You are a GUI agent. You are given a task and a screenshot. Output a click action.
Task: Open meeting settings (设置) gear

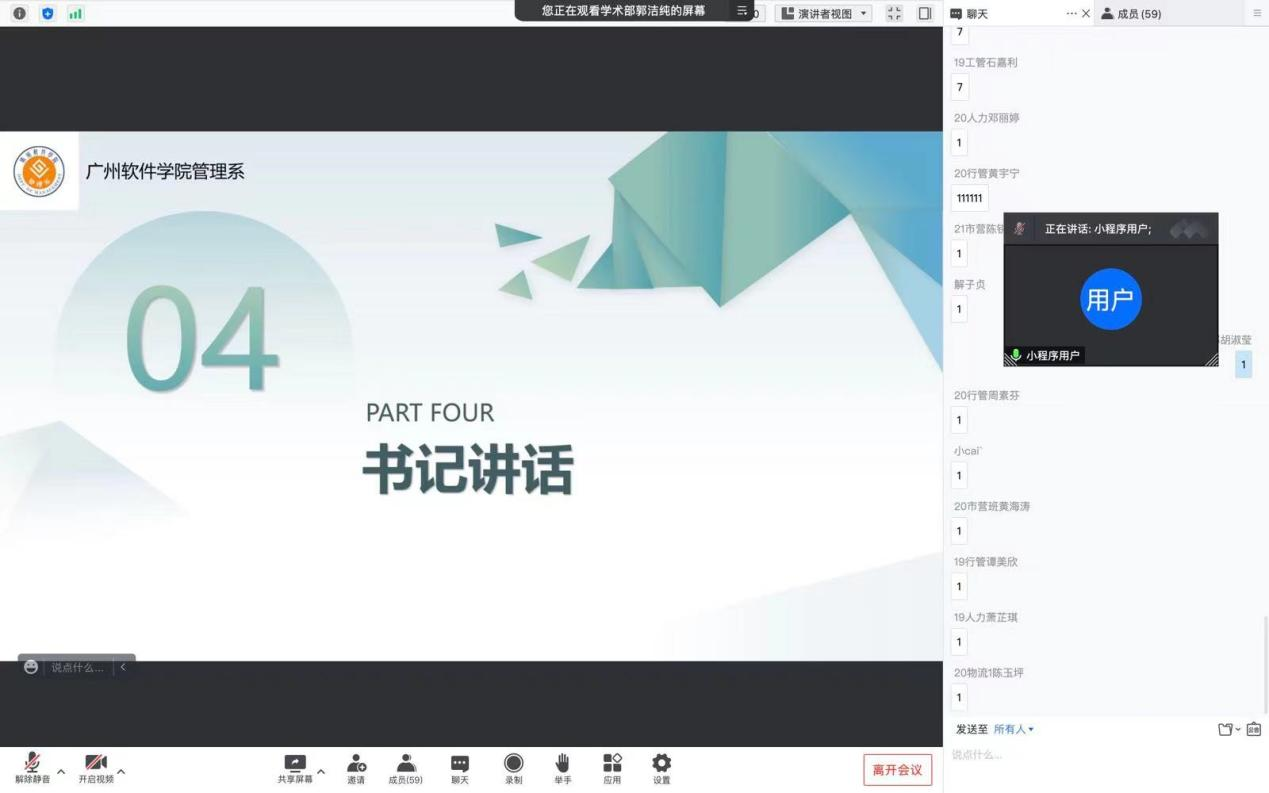coord(661,764)
